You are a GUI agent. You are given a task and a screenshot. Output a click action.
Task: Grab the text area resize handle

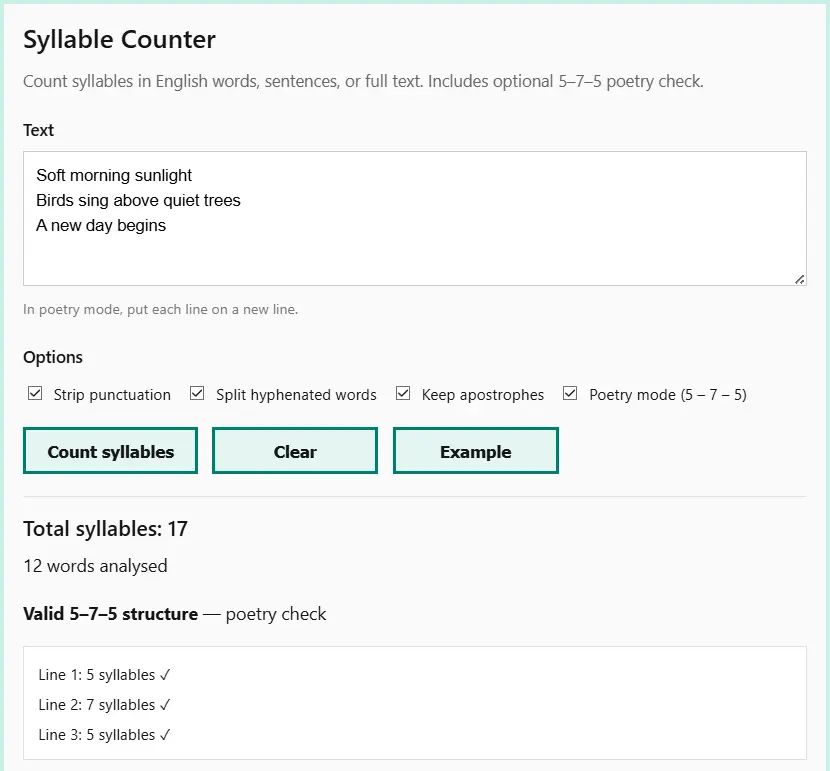(799, 279)
